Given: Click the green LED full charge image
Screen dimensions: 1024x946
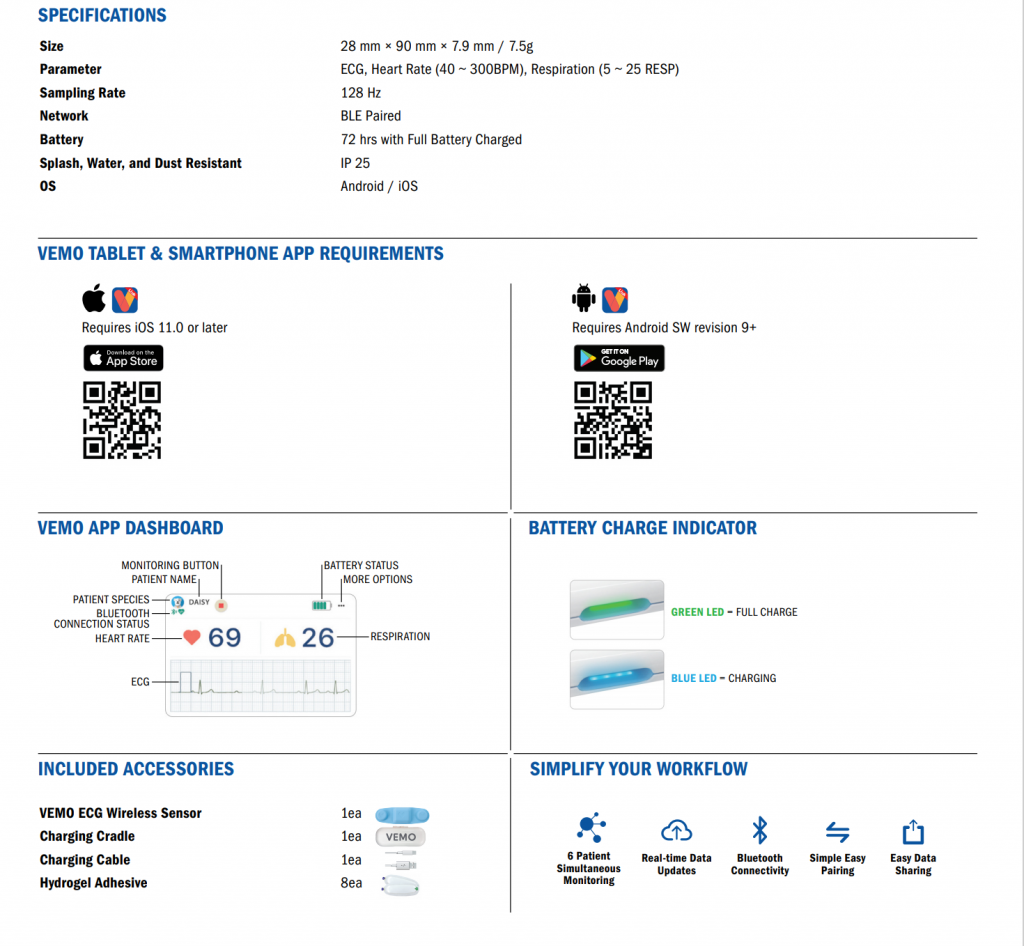Looking at the screenshot, I should [x=616, y=610].
